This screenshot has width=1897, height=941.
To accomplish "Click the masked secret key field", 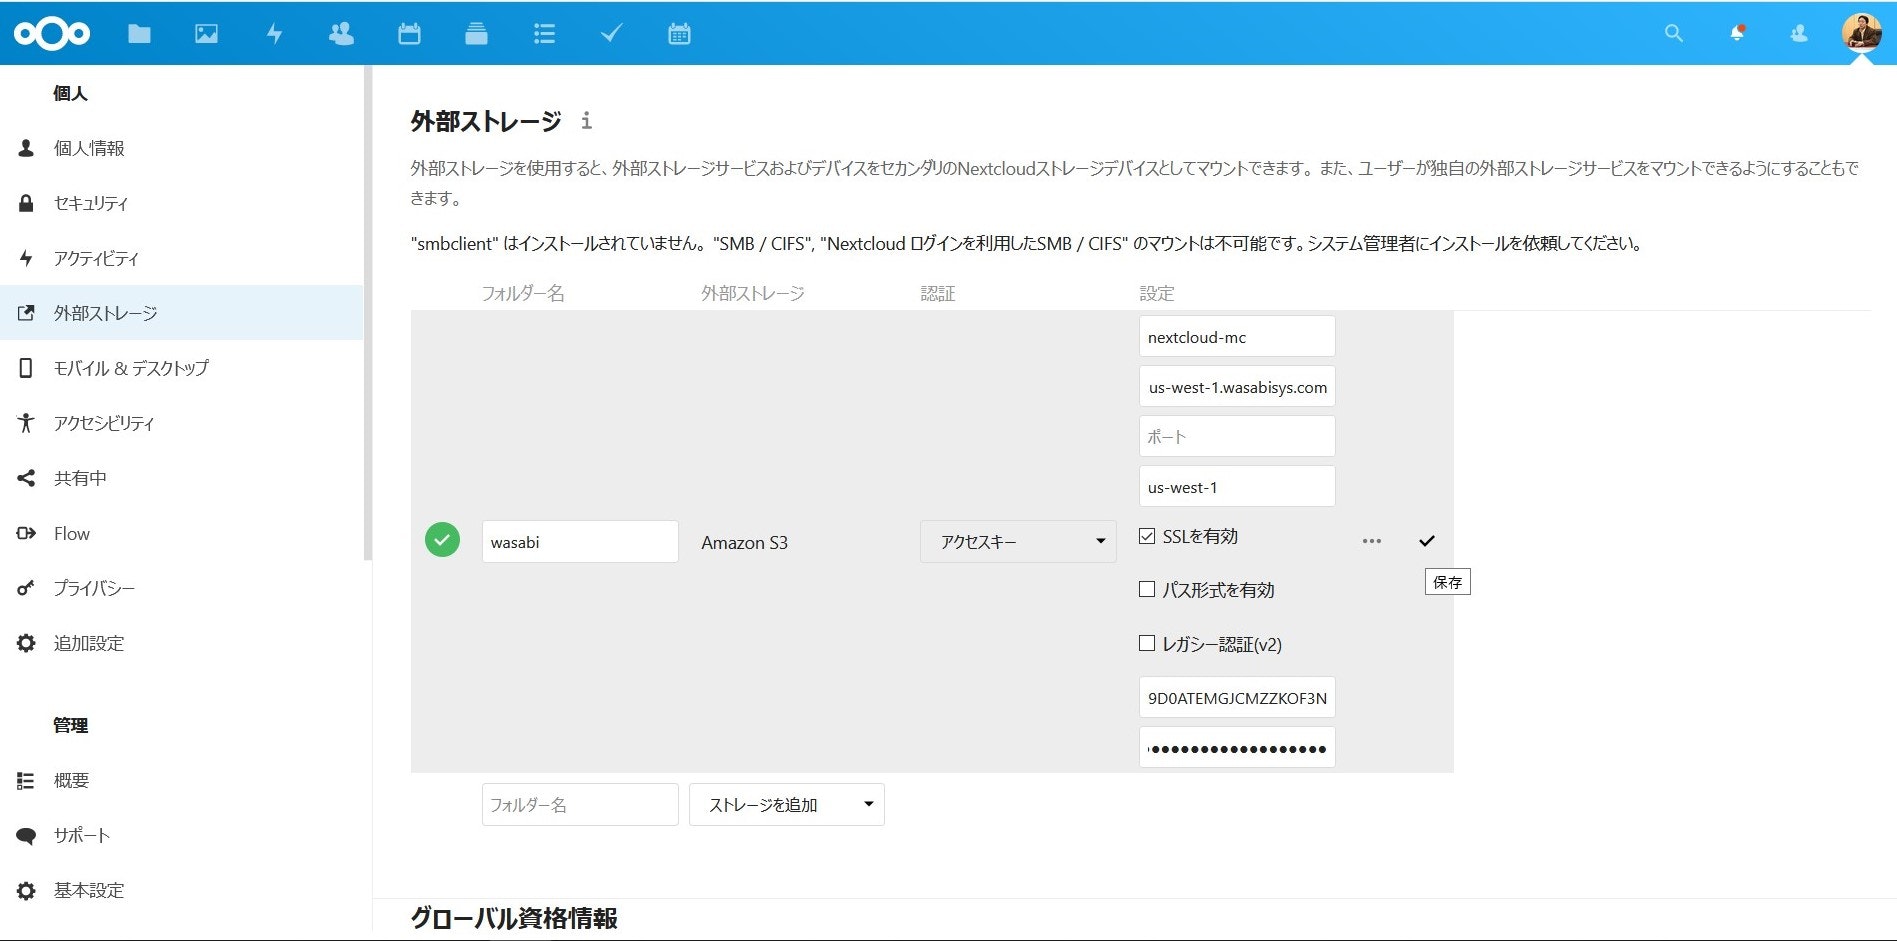I will click(x=1237, y=747).
